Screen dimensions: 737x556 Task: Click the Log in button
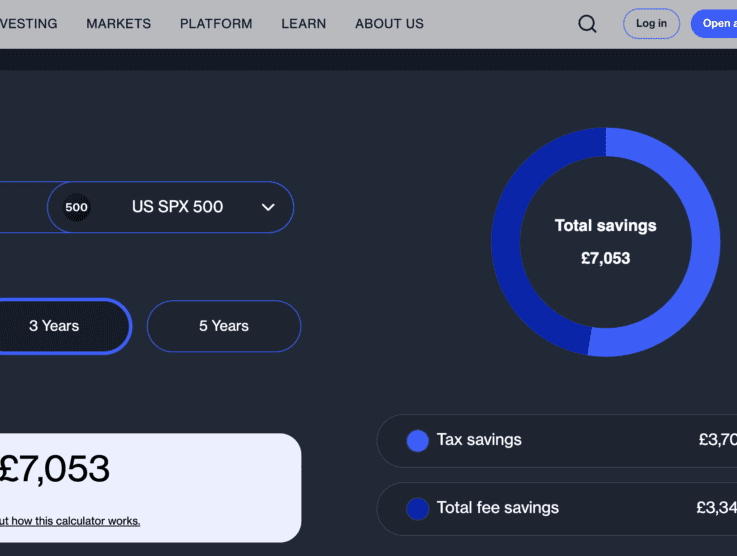[x=651, y=23]
